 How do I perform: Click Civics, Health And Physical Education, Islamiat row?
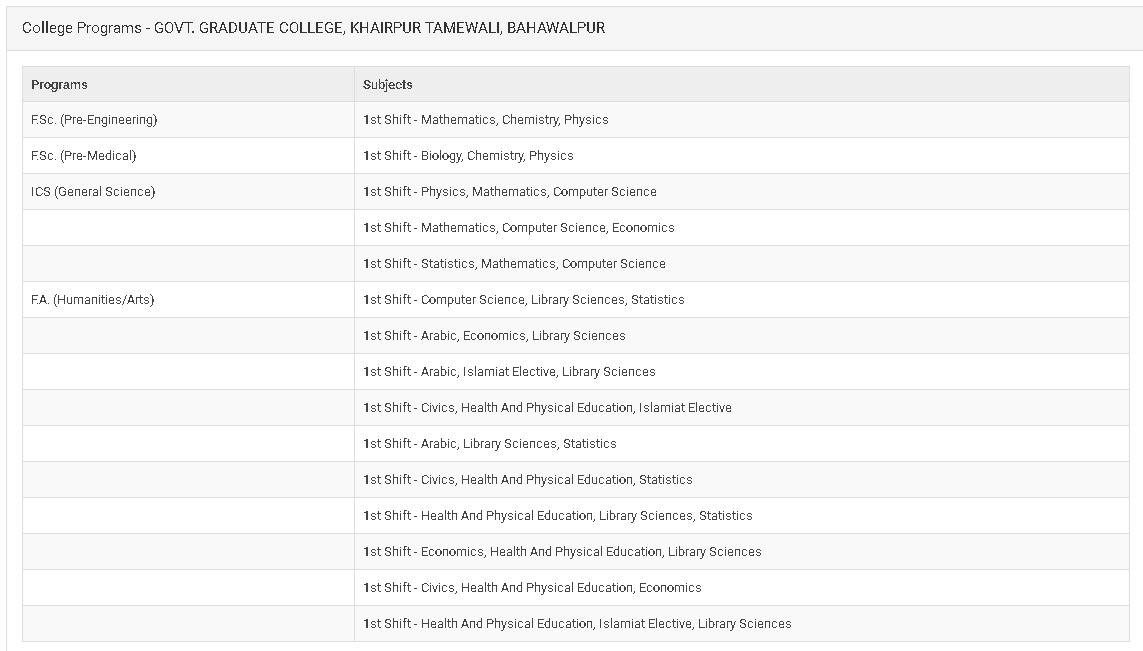pyautogui.click(x=742, y=408)
